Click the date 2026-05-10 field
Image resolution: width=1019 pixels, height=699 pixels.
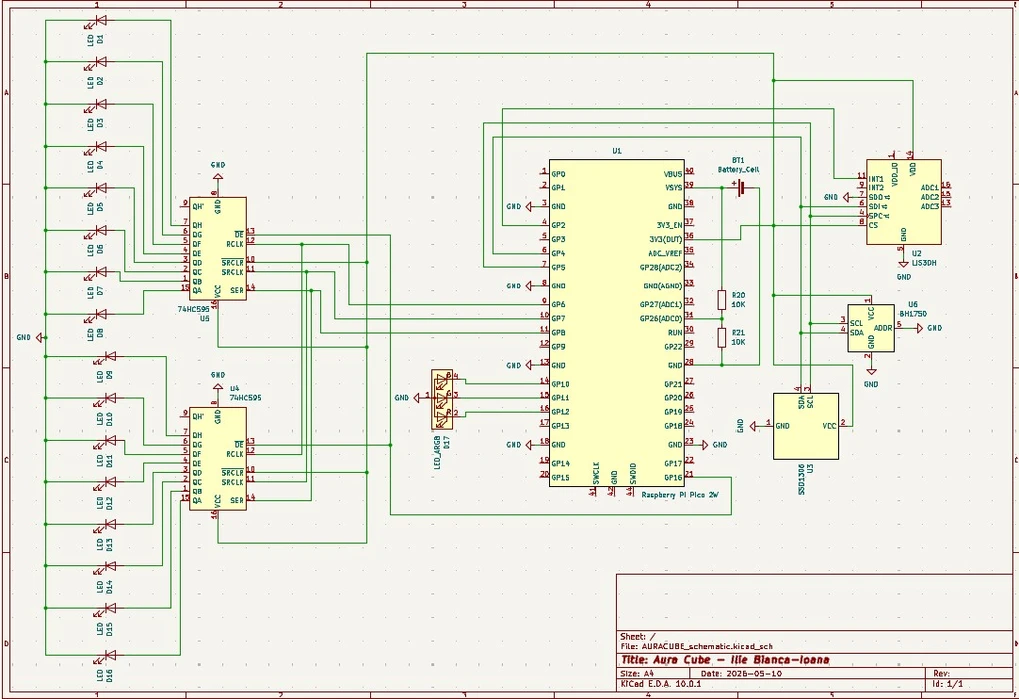pyautogui.click(x=742, y=673)
